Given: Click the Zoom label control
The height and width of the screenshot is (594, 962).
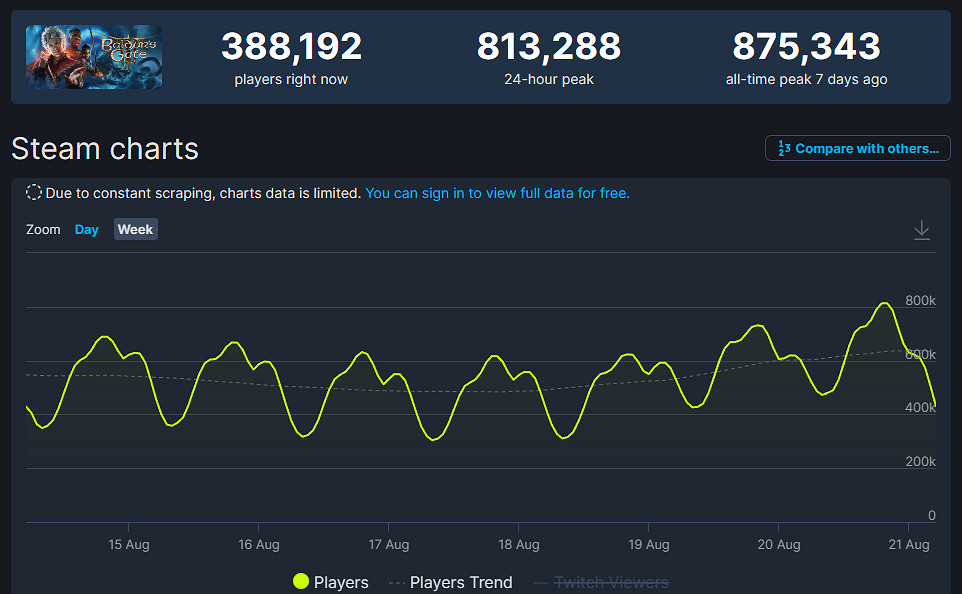Looking at the screenshot, I should point(43,229).
